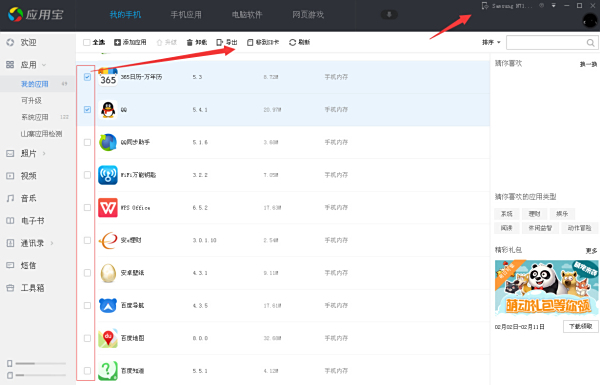Click the SD card storage usage bar
Screen dimensions: 600x385
point(41,375)
